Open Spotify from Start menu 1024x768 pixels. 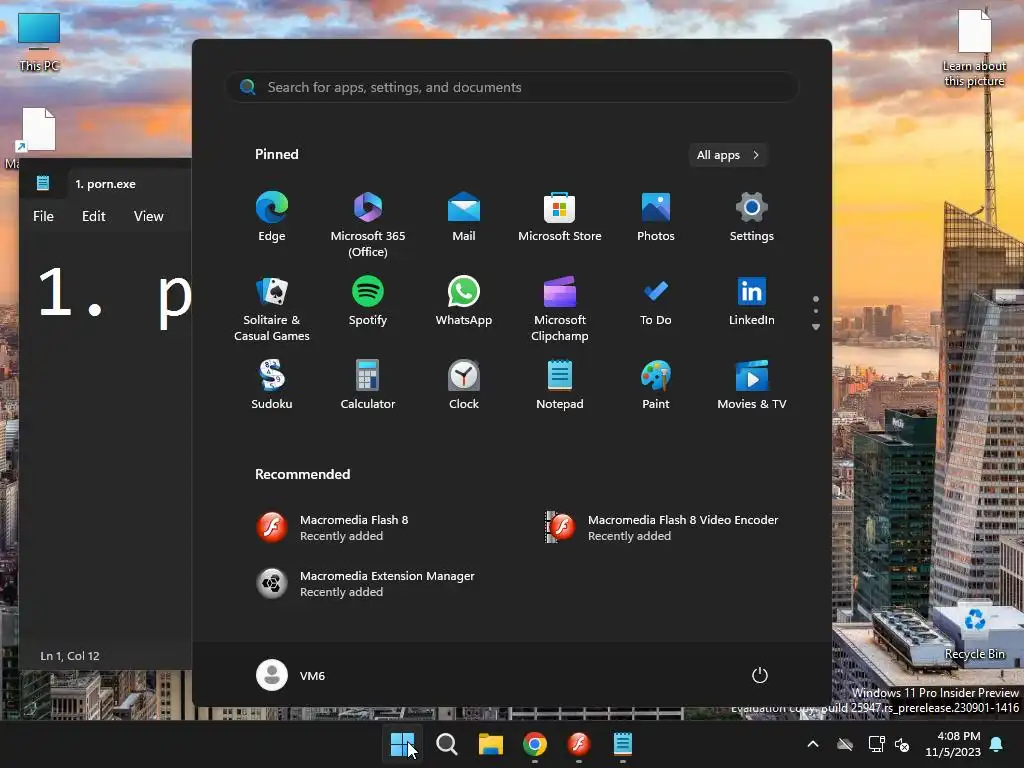tap(368, 301)
